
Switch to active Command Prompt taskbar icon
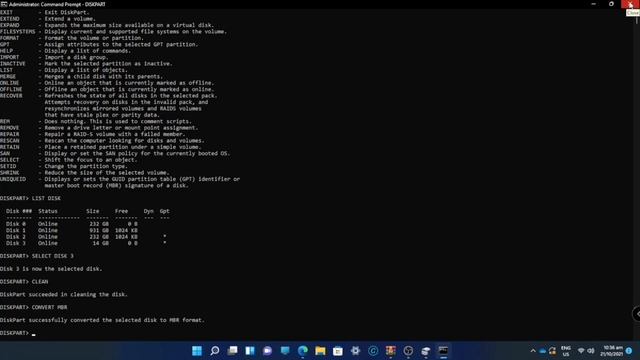point(443,351)
